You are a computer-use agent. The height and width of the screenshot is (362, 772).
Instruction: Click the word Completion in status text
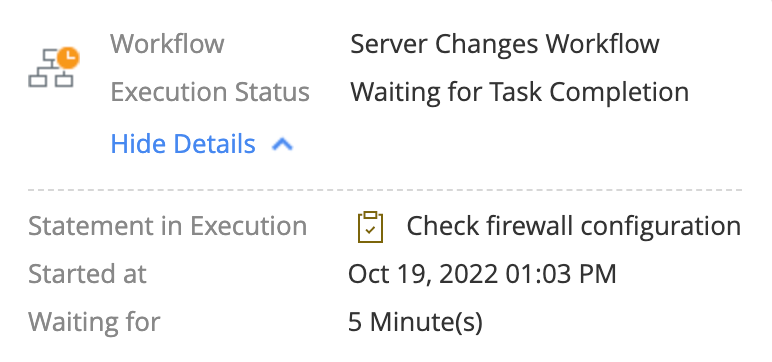pyautogui.click(x=619, y=92)
